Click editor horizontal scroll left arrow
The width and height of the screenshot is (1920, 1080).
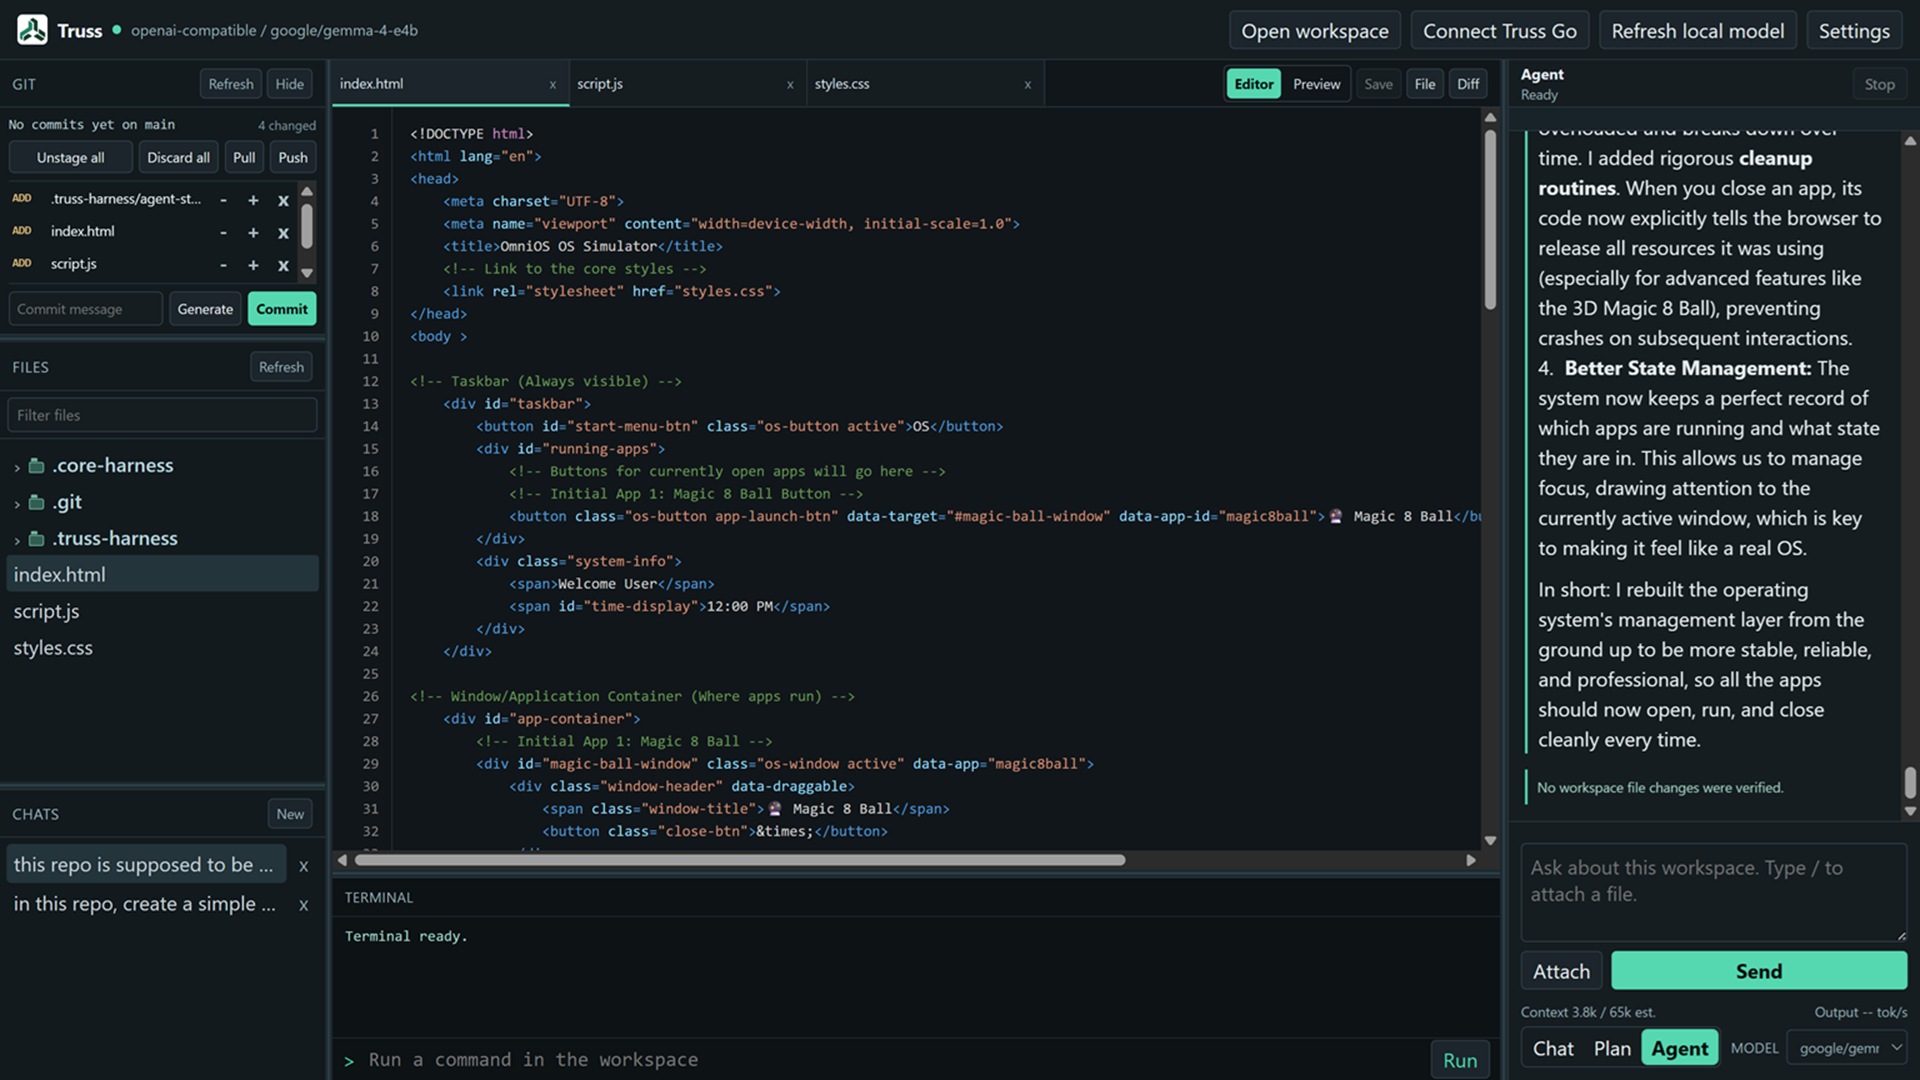(343, 860)
